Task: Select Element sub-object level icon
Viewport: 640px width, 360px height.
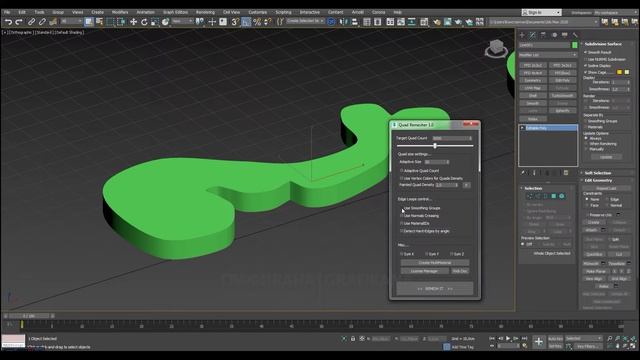Action: point(562,196)
